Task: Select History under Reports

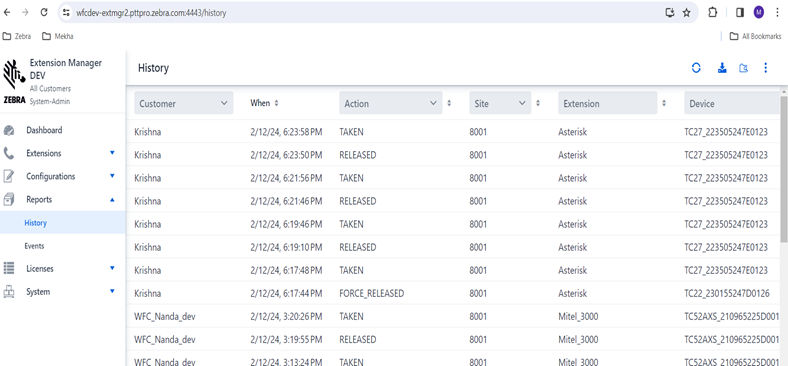Action: coord(62,223)
